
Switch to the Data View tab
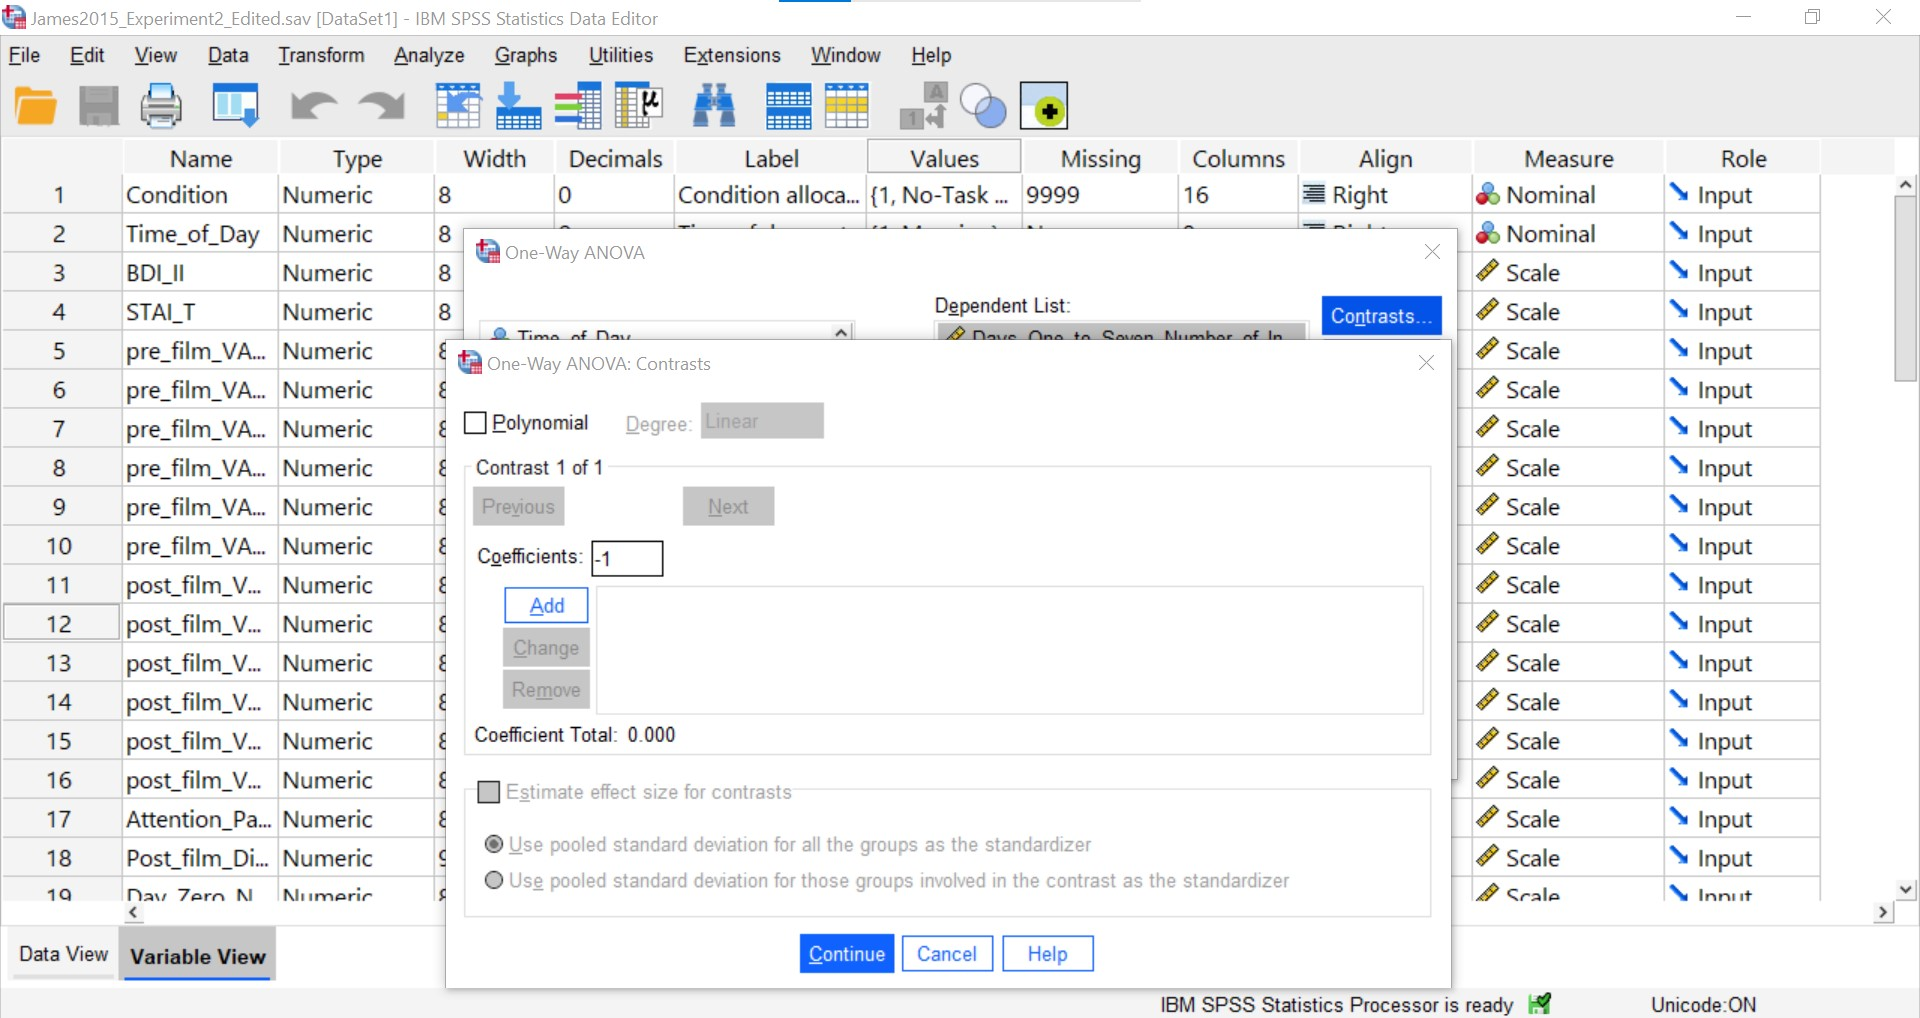coord(63,954)
